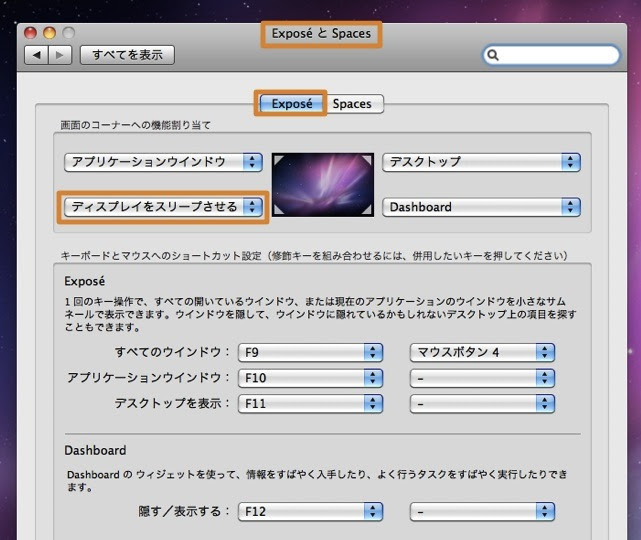641x540 pixels.
Task: Open the Dashboard corner dropdown
Action: tap(481, 207)
